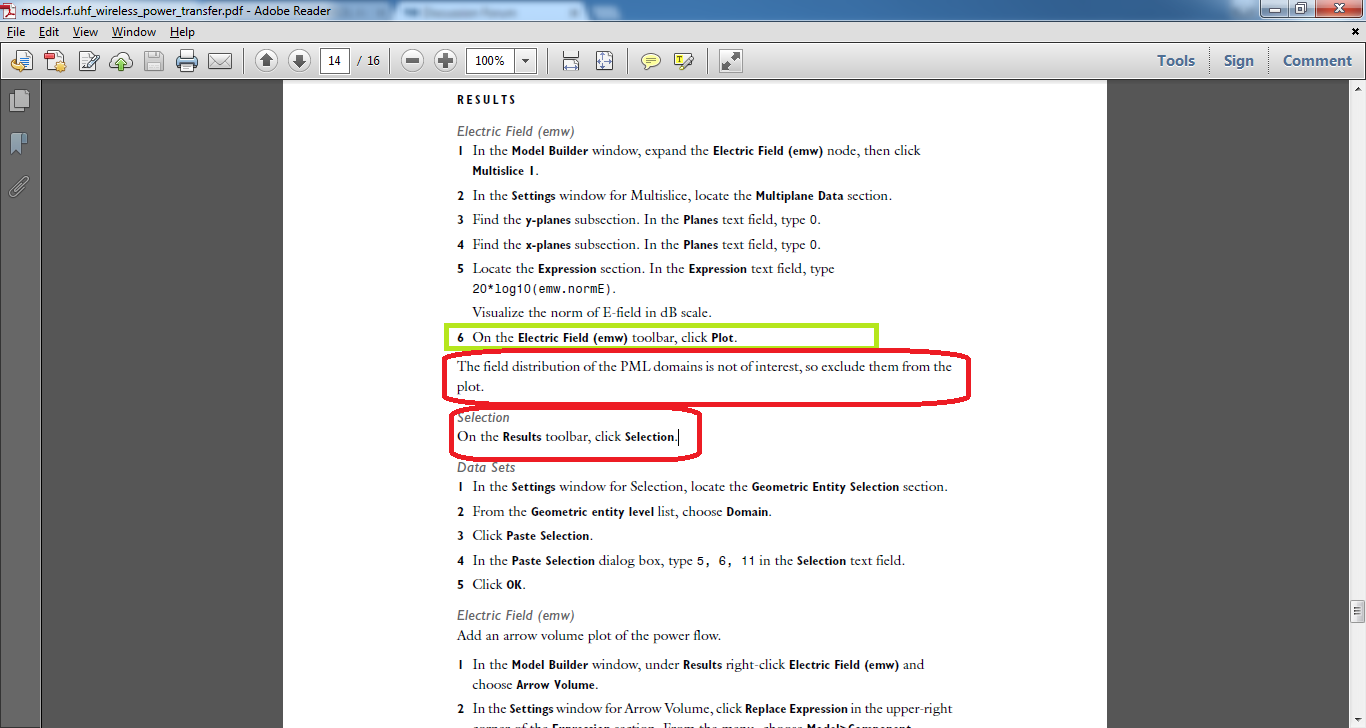Select the highlight text tool
This screenshot has height=728, width=1366.
click(684, 61)
